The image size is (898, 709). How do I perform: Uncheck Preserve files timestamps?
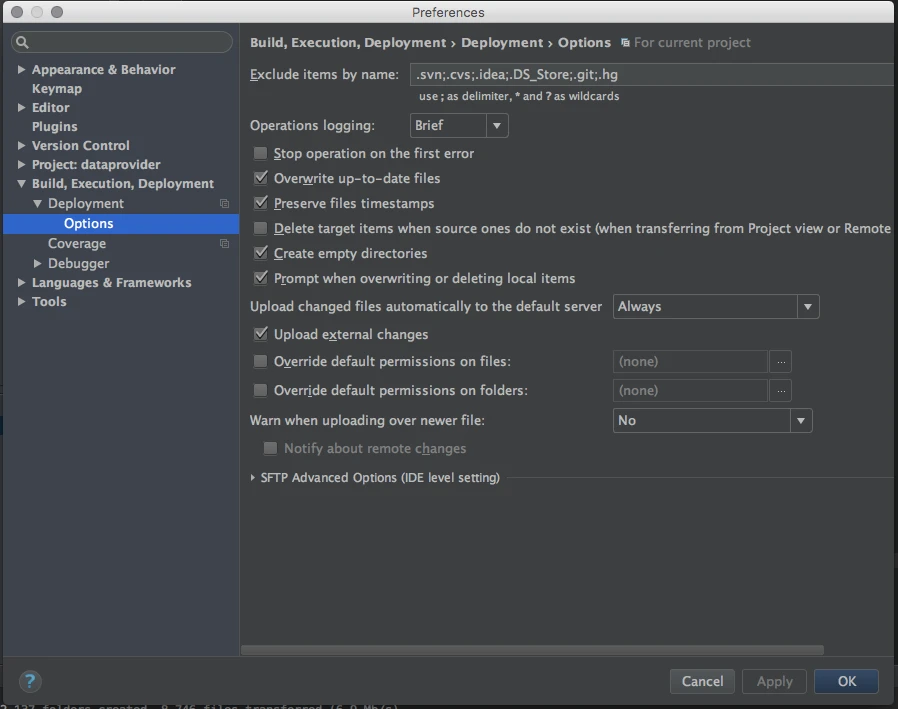pyautogui.click(x=261, y=203)
